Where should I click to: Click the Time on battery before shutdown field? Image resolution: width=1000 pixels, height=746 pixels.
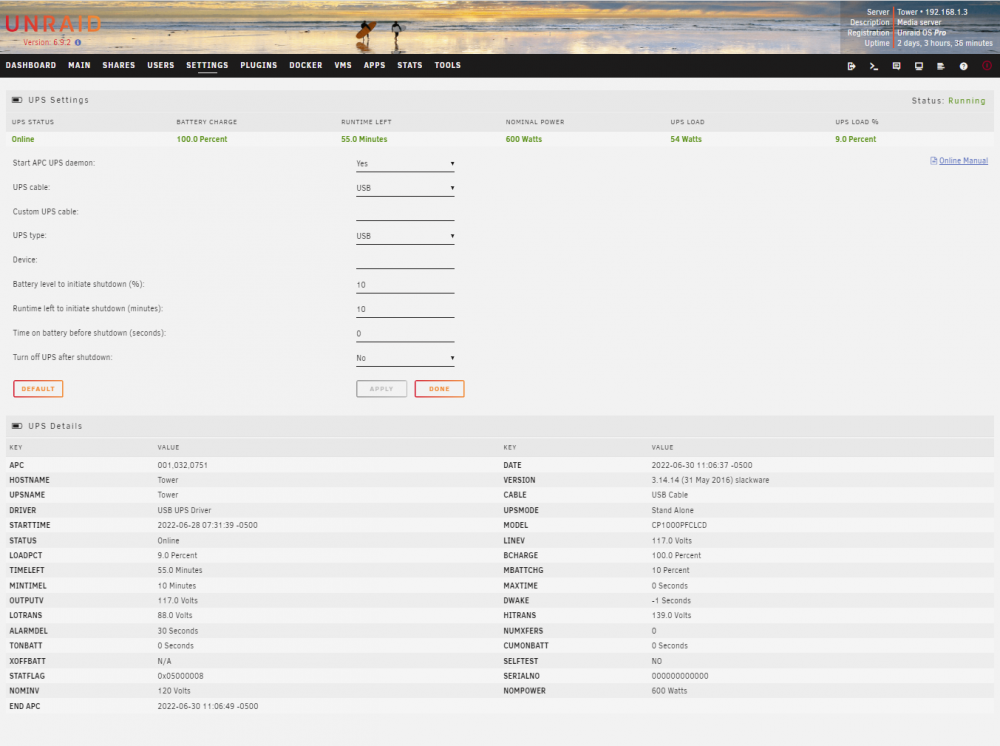[x=405, y=333]
